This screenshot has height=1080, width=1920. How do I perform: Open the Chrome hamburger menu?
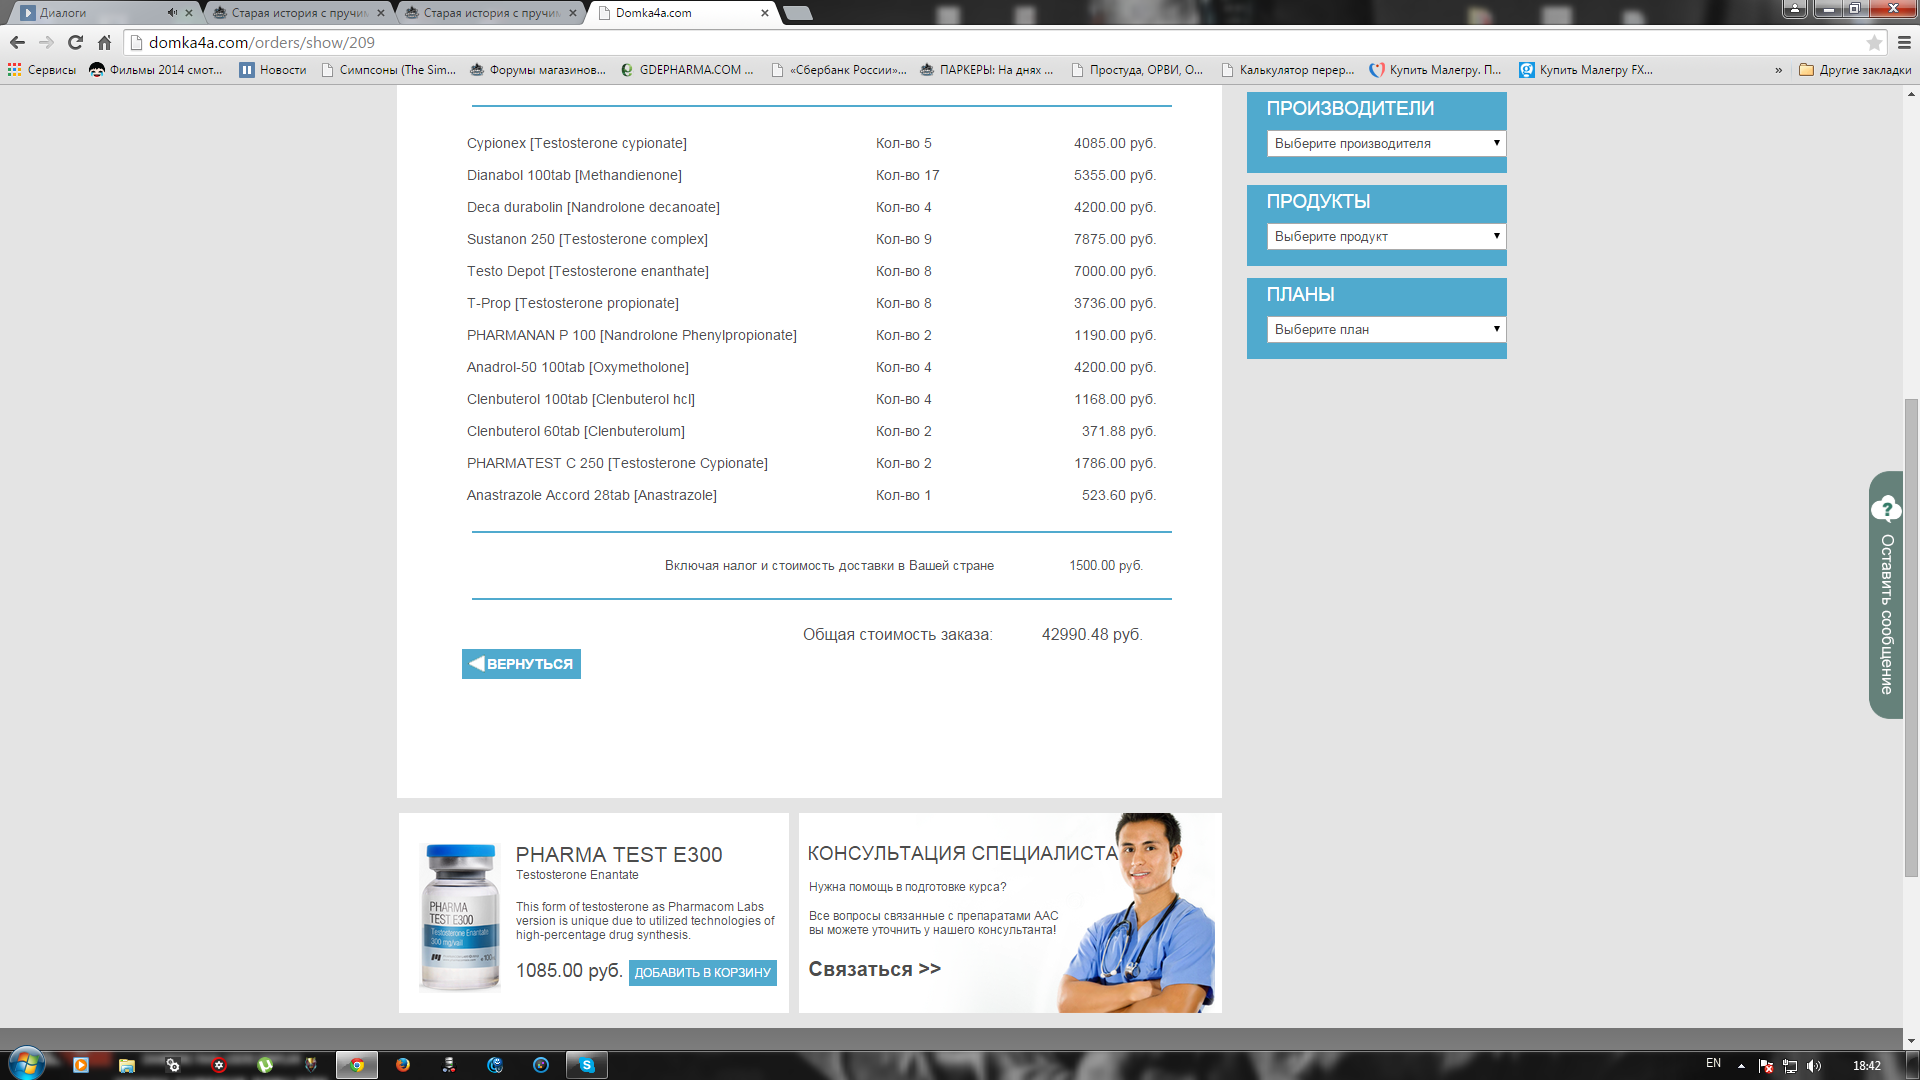click(x=1904, y=42)
